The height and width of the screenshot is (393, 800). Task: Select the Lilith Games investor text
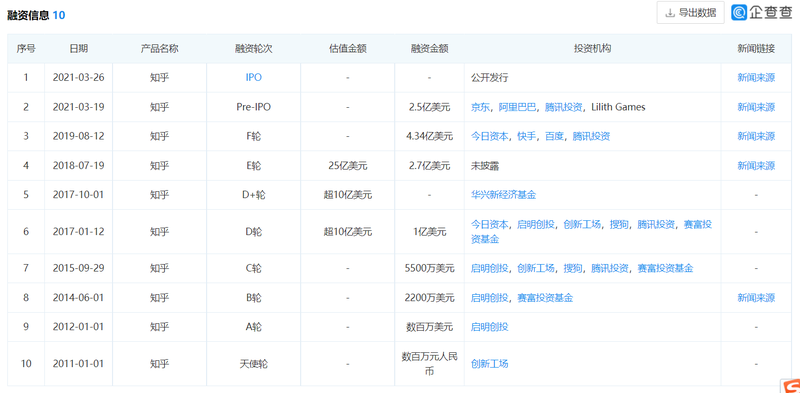point(618,107)
